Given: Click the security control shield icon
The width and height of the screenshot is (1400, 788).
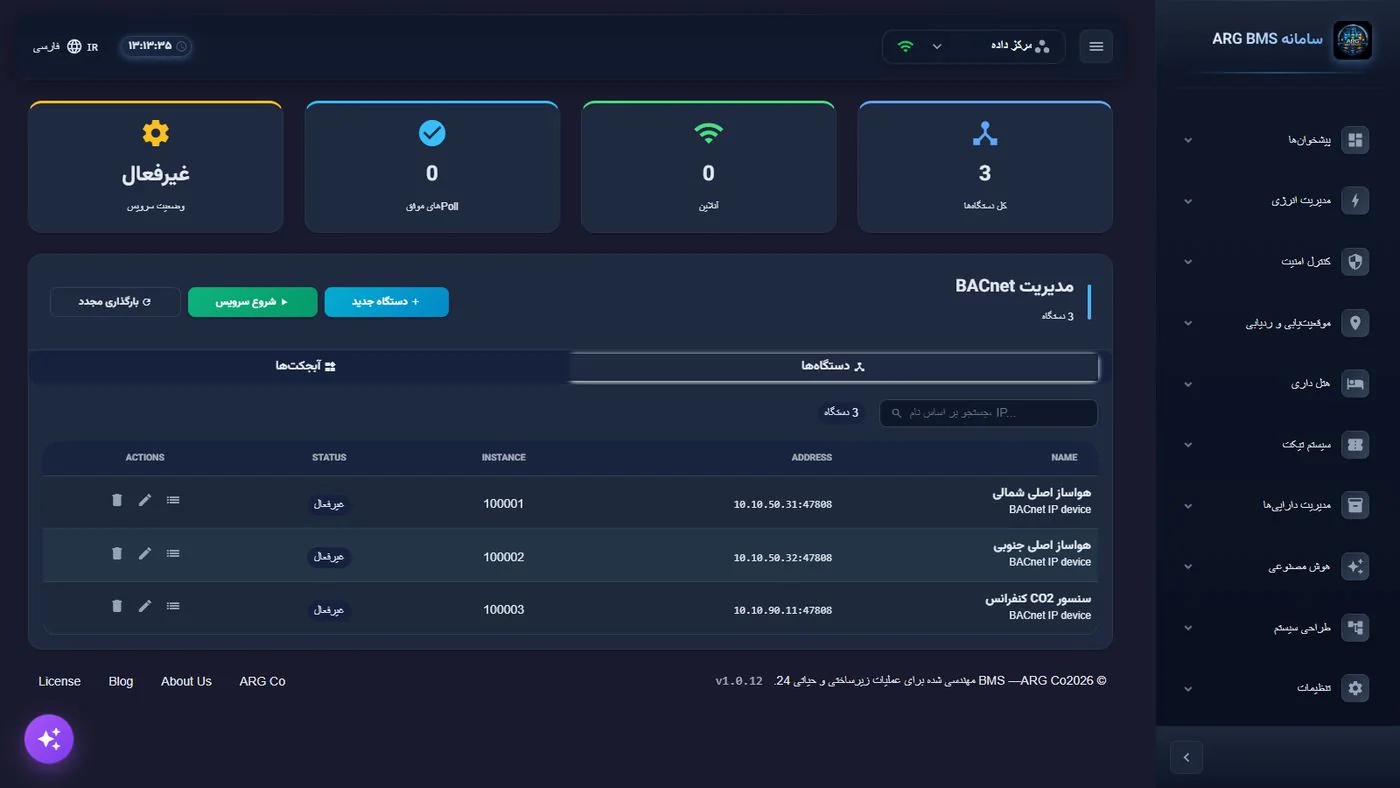Looking at the screenshot, I should 1355,262.
